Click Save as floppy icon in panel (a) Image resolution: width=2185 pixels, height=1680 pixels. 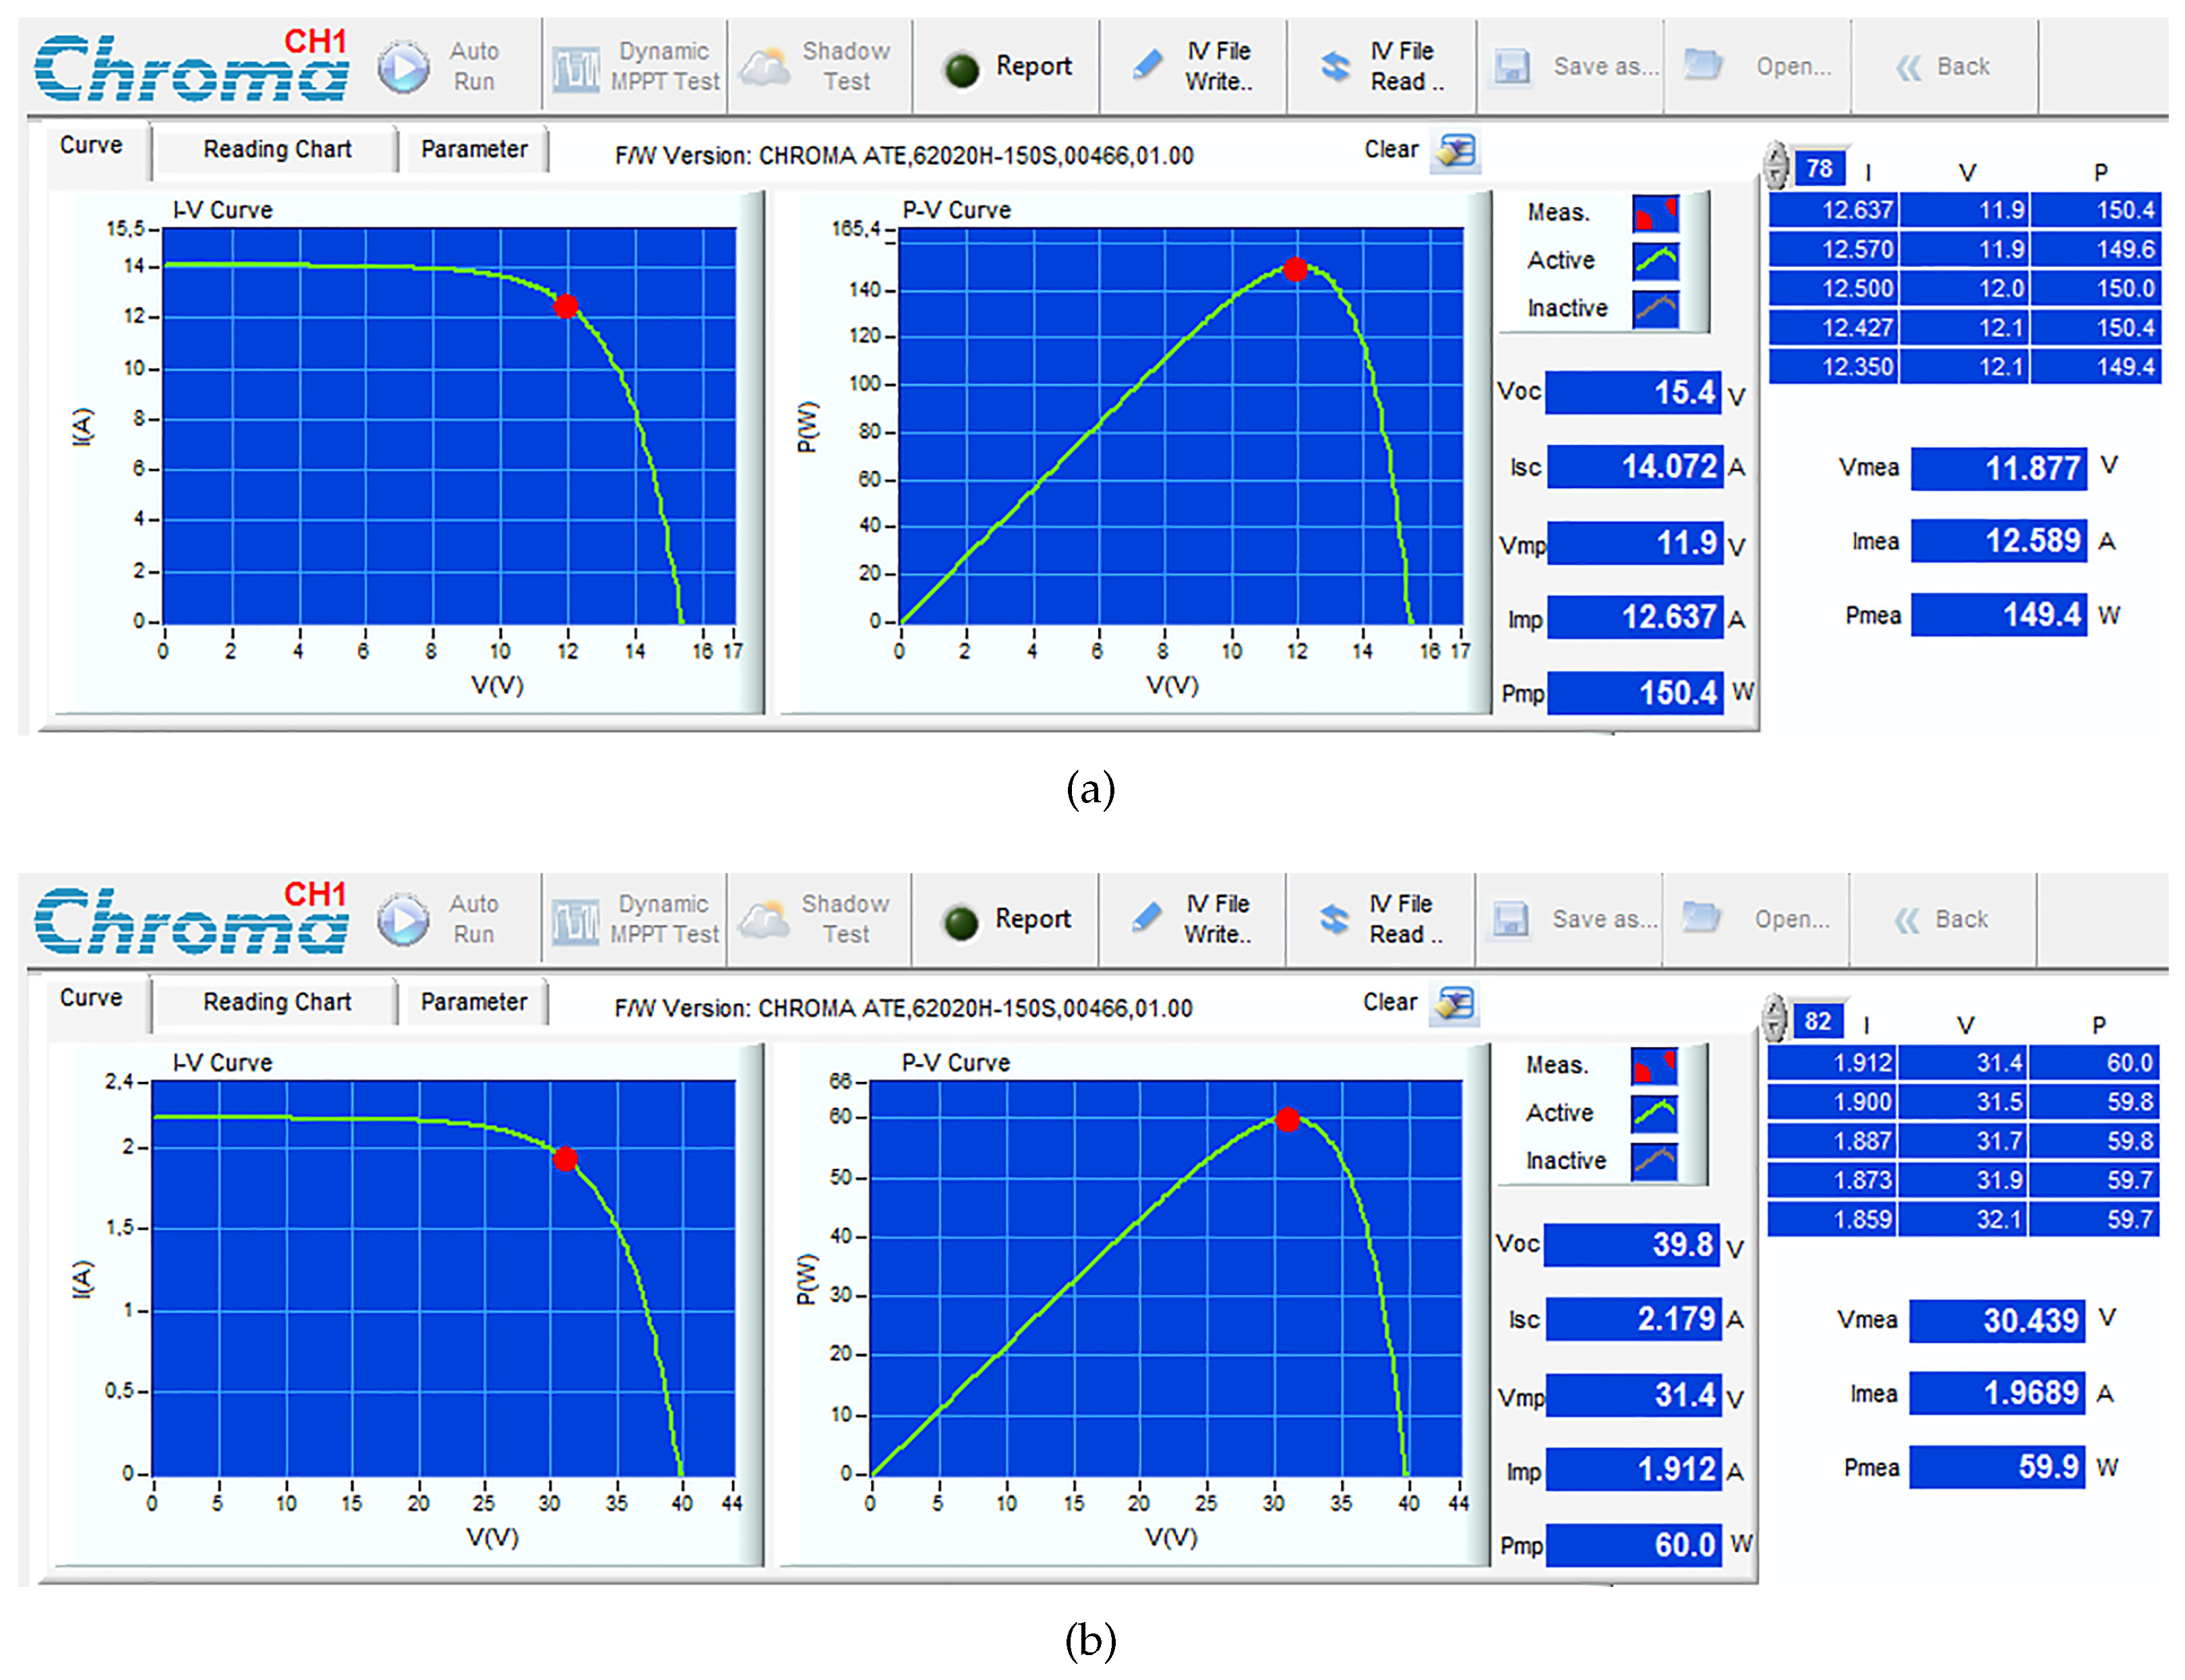(1512, 67)
